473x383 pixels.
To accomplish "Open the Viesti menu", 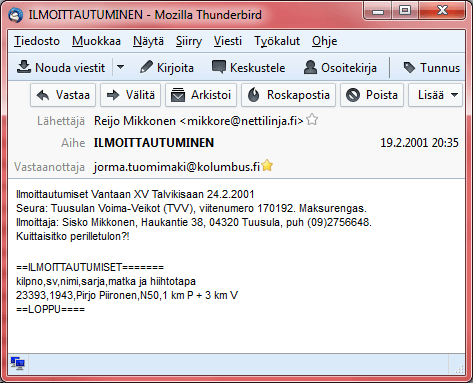I will pos(228,41).
